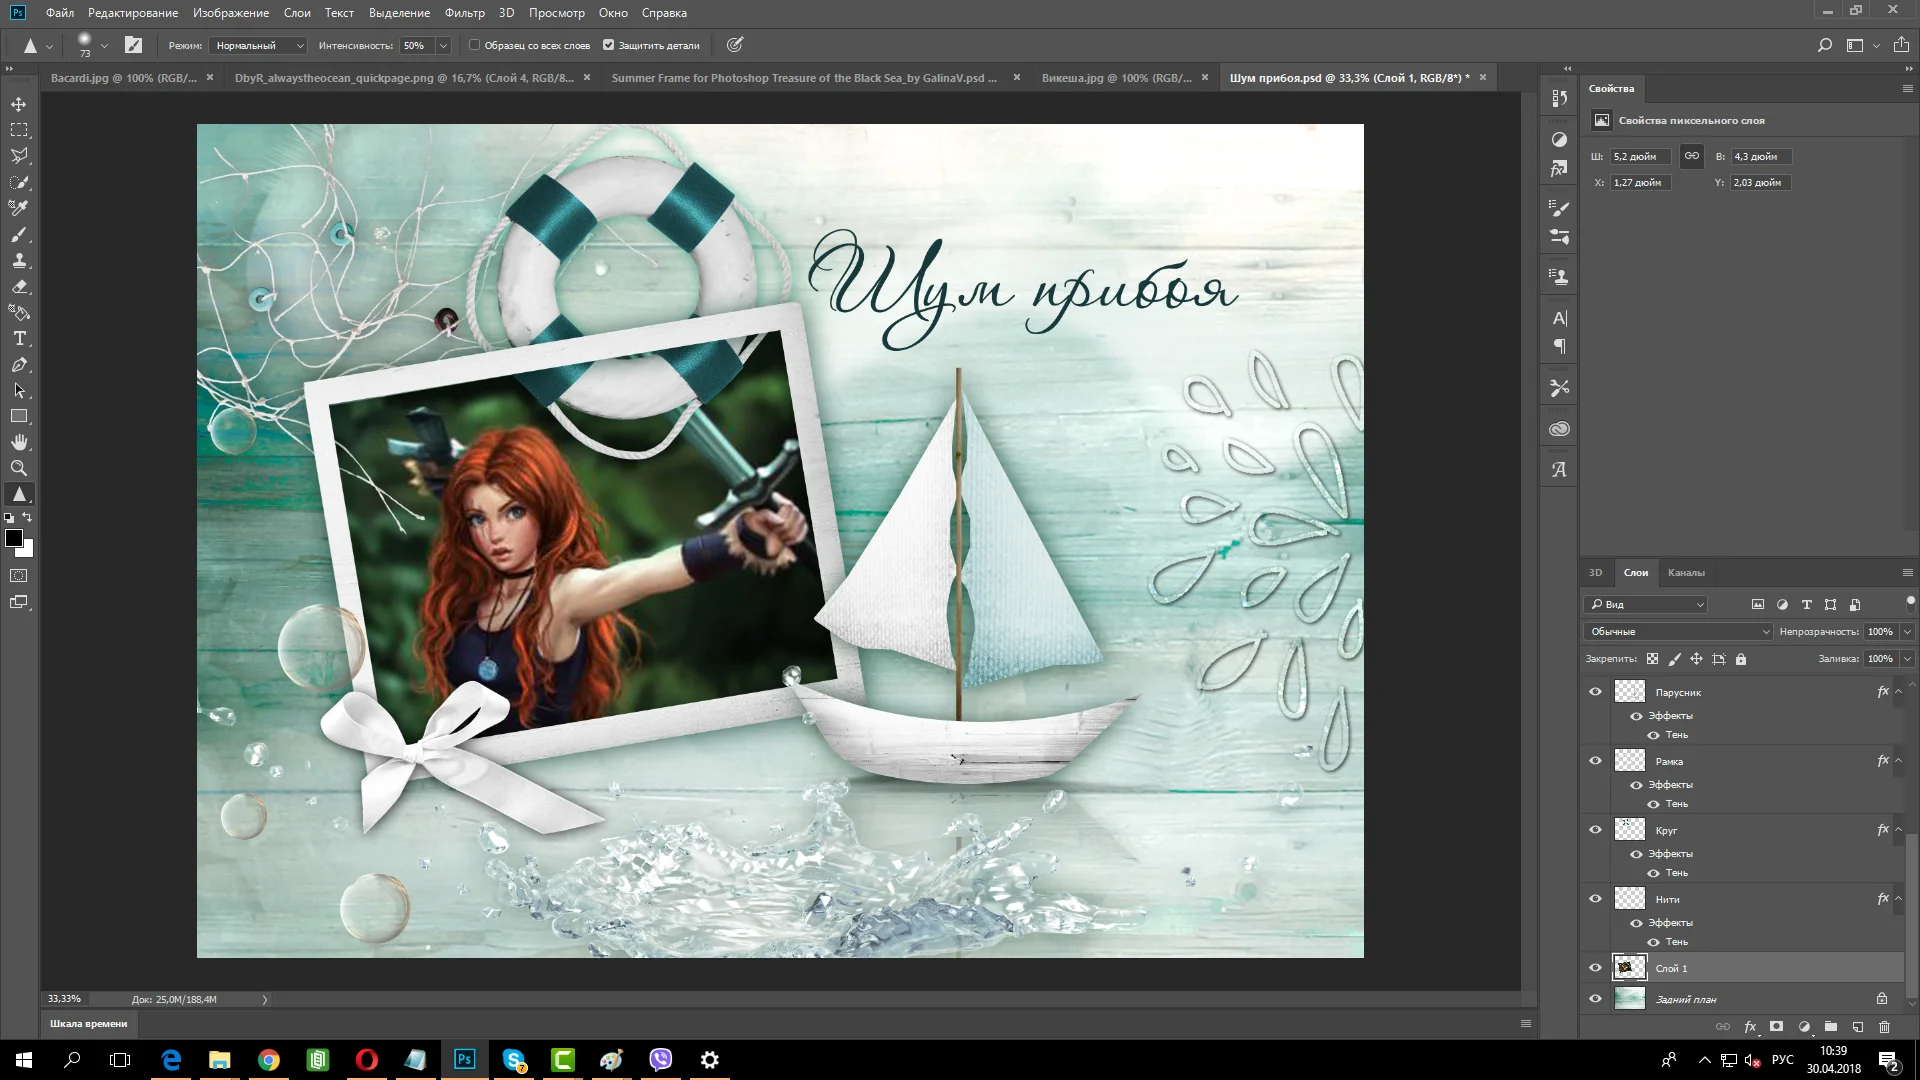Click the foreground color swatch
The width and height of the screenshot is (1920, 1080).
14,539
